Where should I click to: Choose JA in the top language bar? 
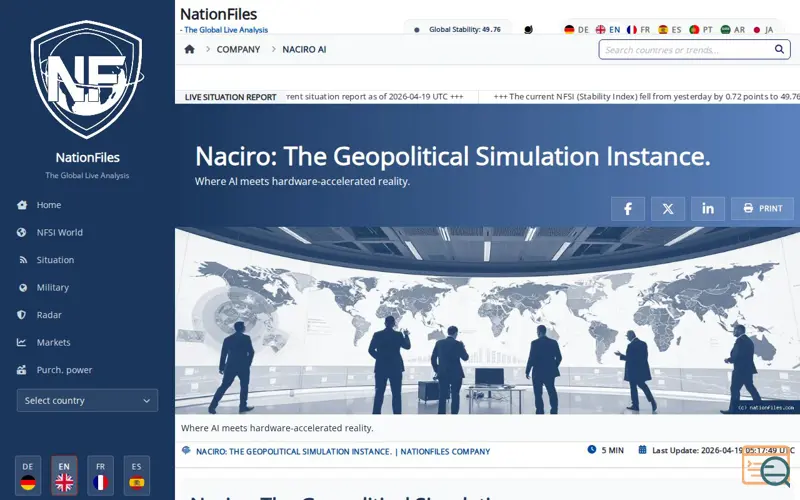[763, 30]
